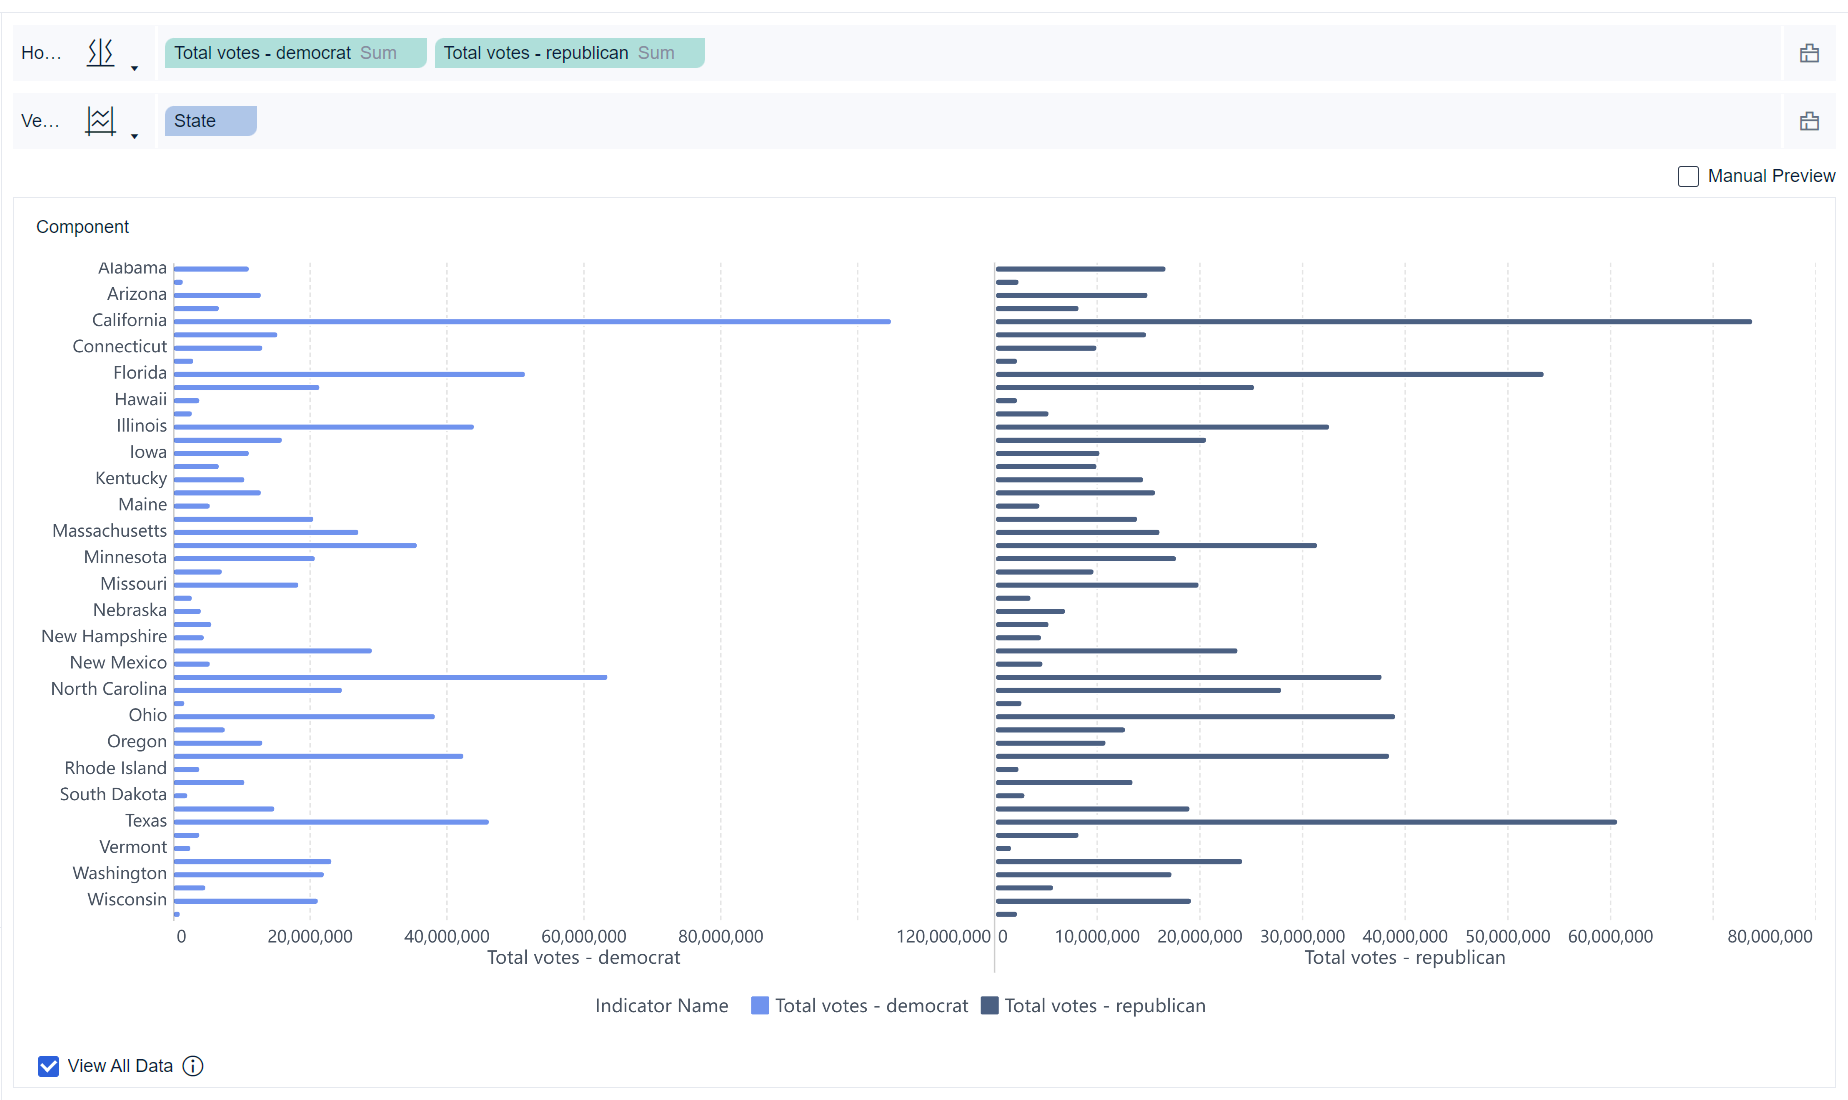Click the Florida label on the state axis
This screenshot has height=1100, width=1848.
click(140, 373)
